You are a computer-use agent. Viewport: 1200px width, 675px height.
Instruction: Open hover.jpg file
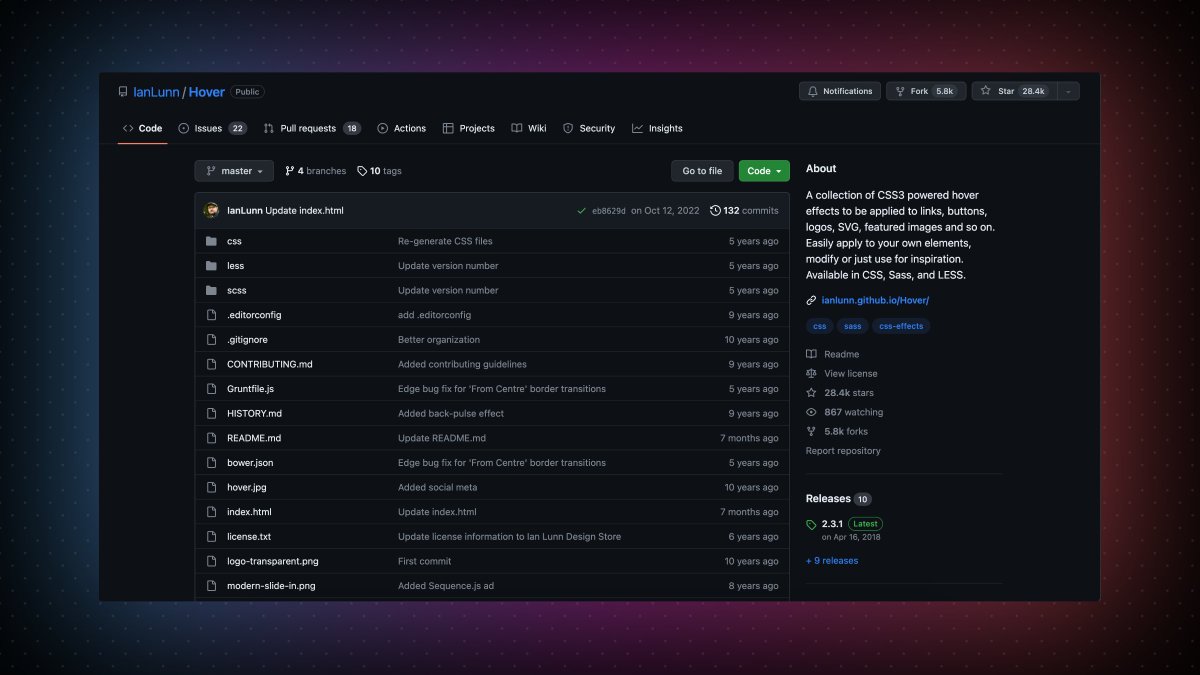tap(246, 487)
